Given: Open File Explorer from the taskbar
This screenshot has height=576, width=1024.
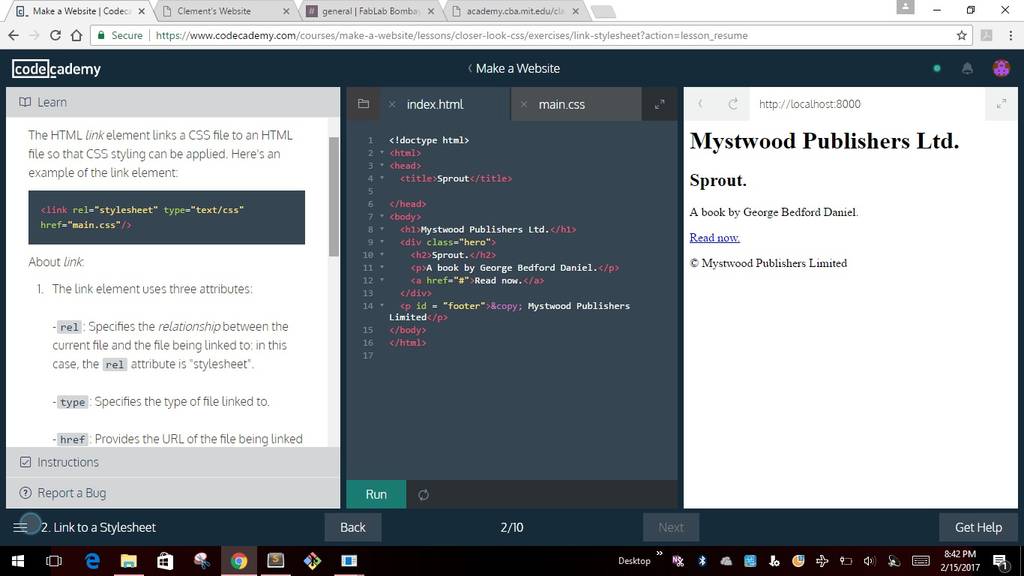Looking at the screenshot, I should (x=129, y=560).
